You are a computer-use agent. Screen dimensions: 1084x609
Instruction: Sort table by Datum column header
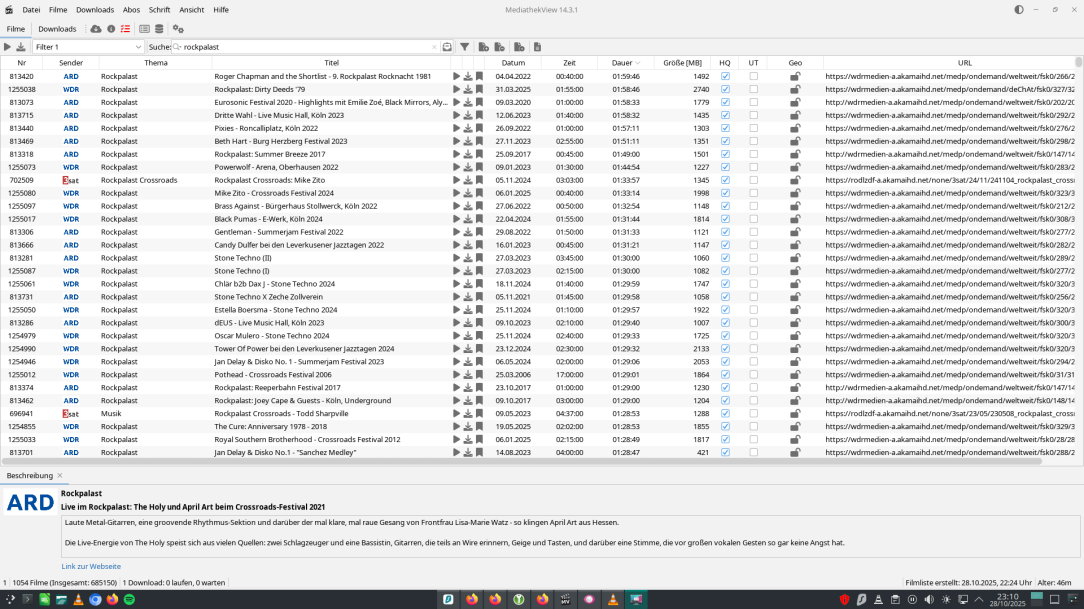click(513, 63)
